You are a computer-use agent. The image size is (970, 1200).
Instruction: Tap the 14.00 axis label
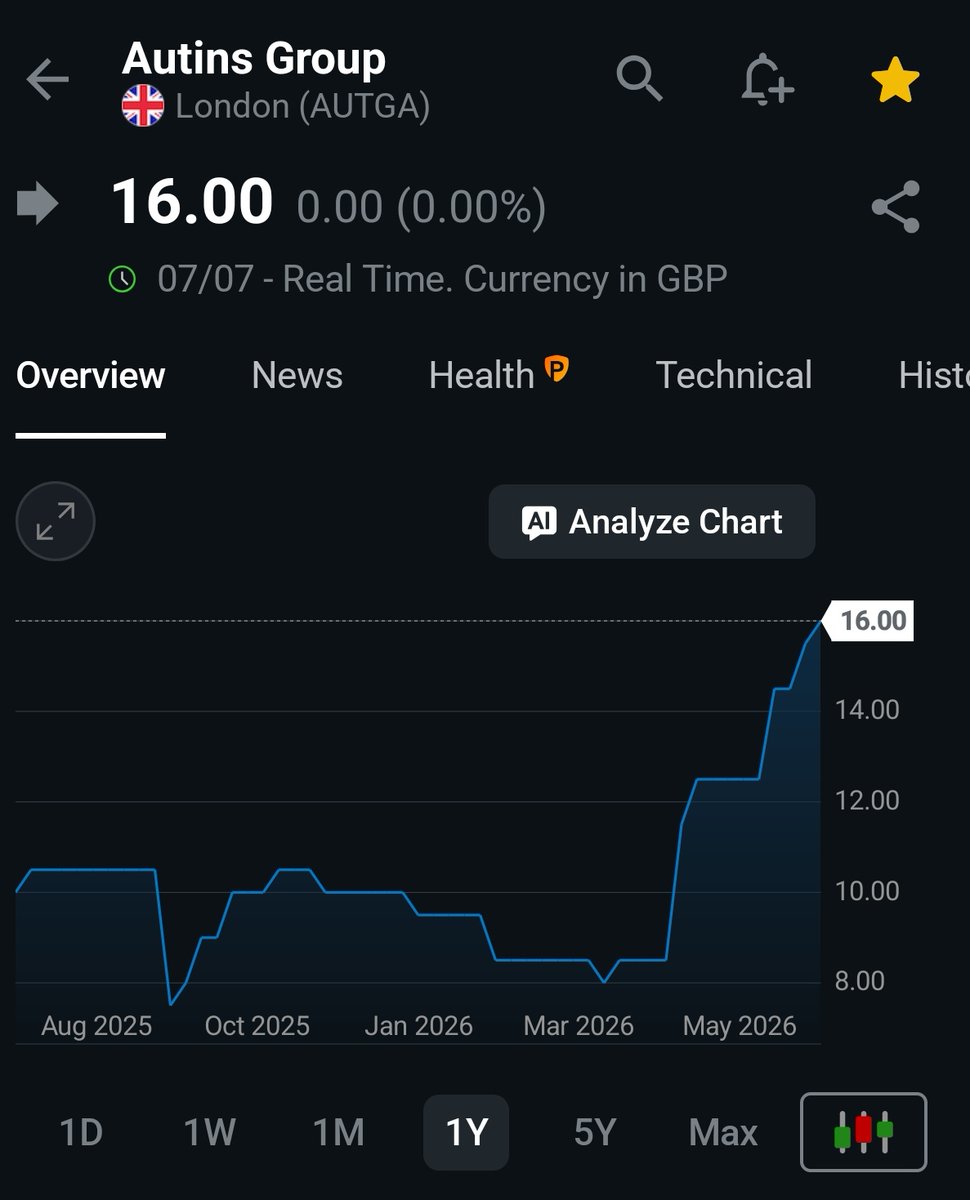tap(868, 710)
